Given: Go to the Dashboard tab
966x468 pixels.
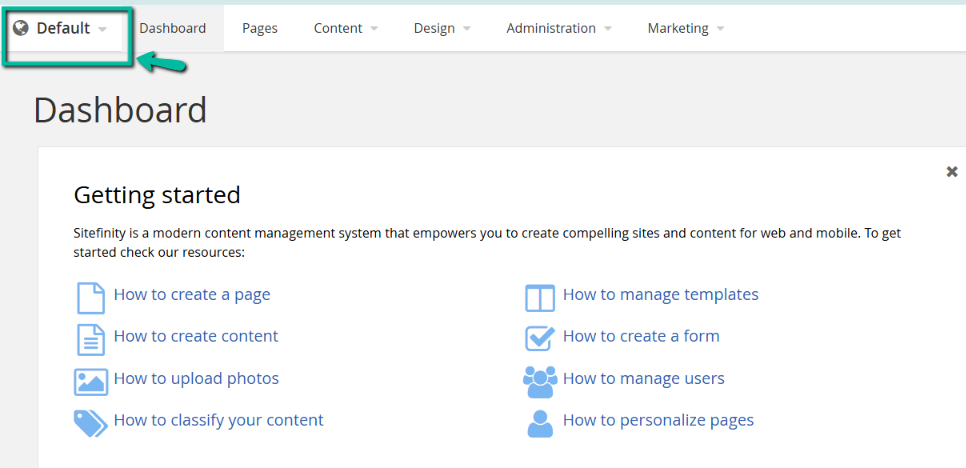Looking at the screenshot, I should [172, 28].
